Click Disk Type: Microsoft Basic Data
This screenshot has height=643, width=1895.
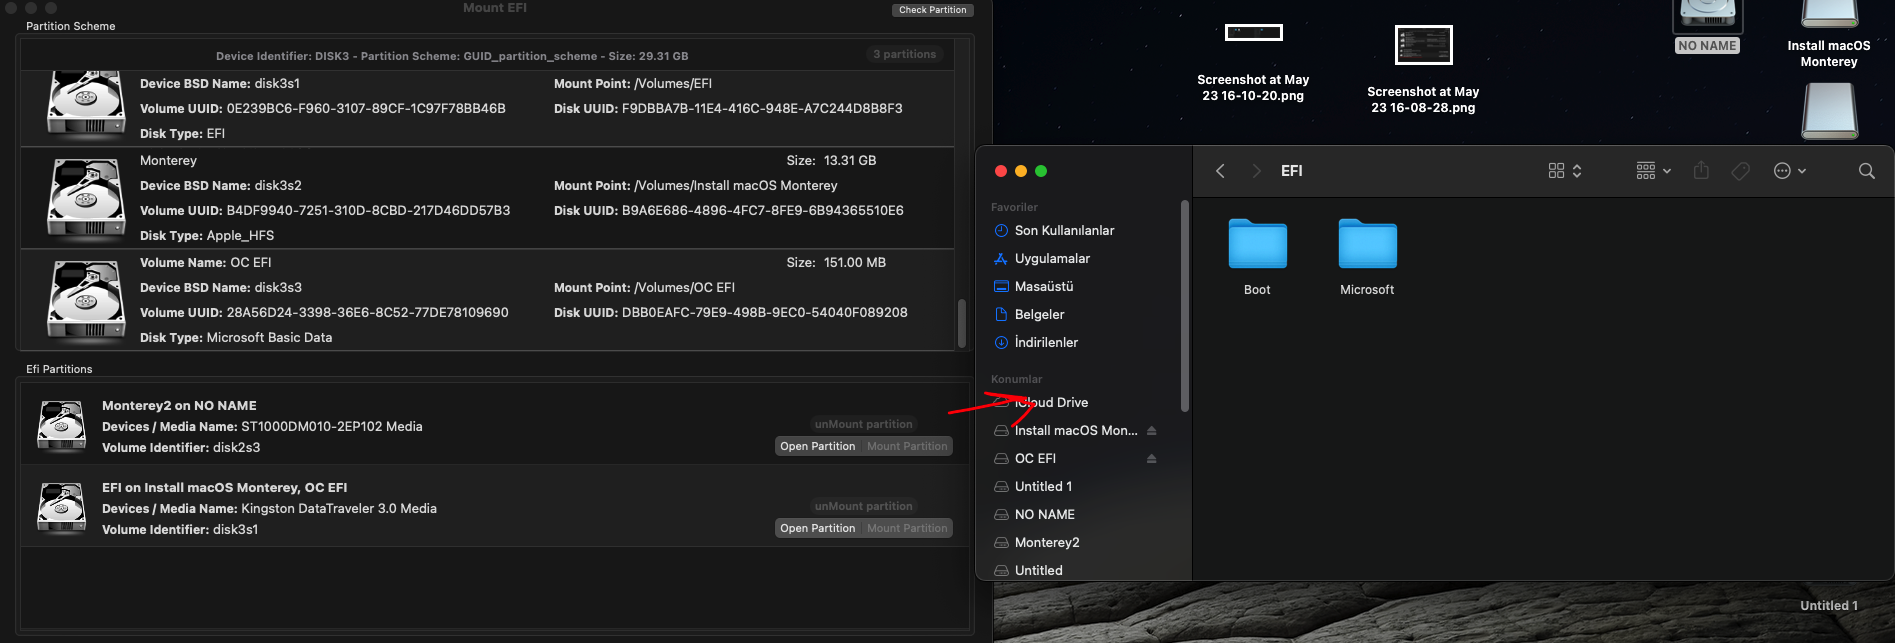[236, 337]
